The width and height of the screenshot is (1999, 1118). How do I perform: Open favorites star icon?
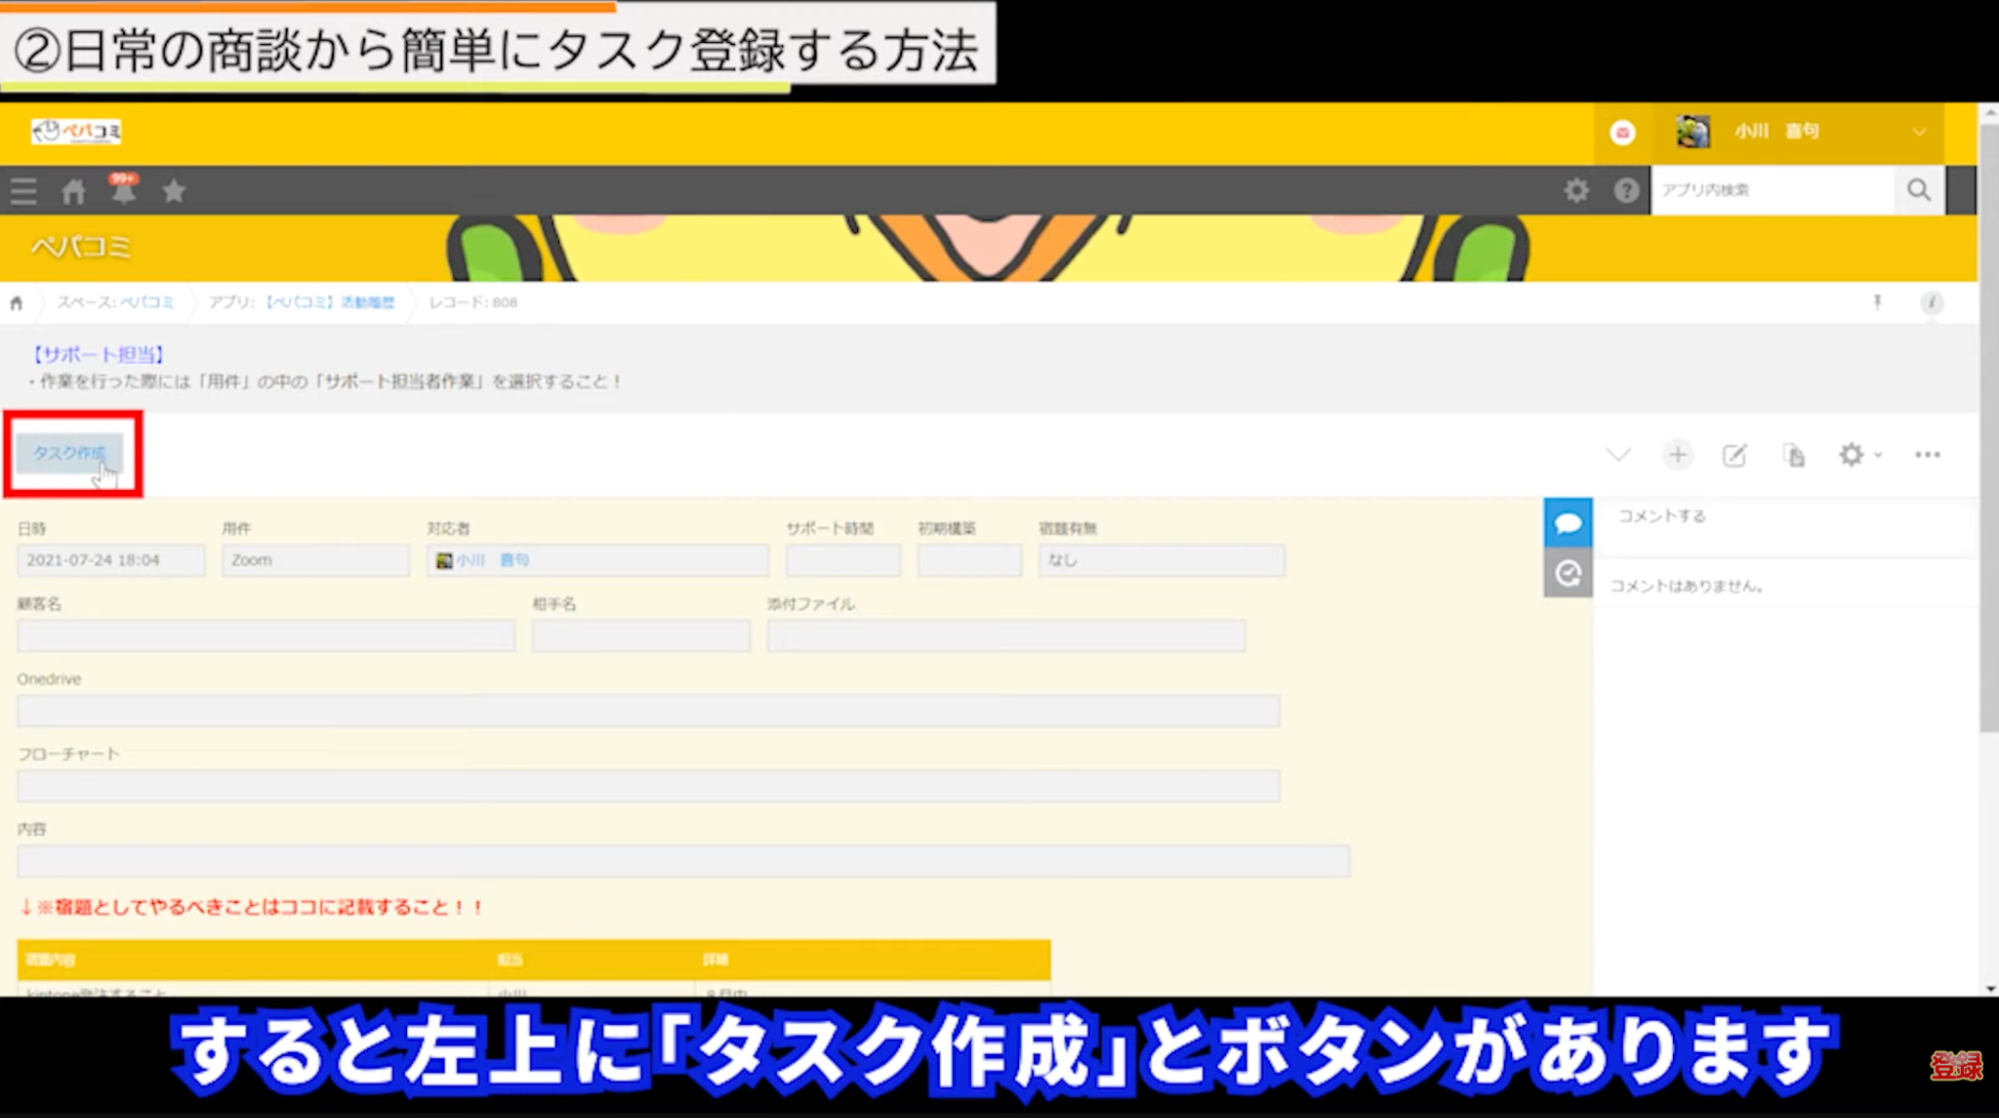[x=174, y=191]
